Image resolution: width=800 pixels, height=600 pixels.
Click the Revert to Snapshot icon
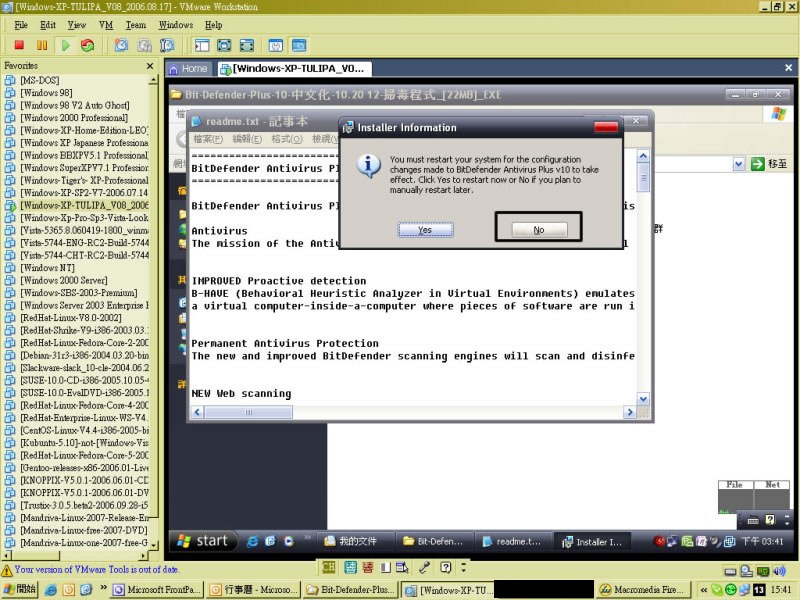click(x=144, y=45)
